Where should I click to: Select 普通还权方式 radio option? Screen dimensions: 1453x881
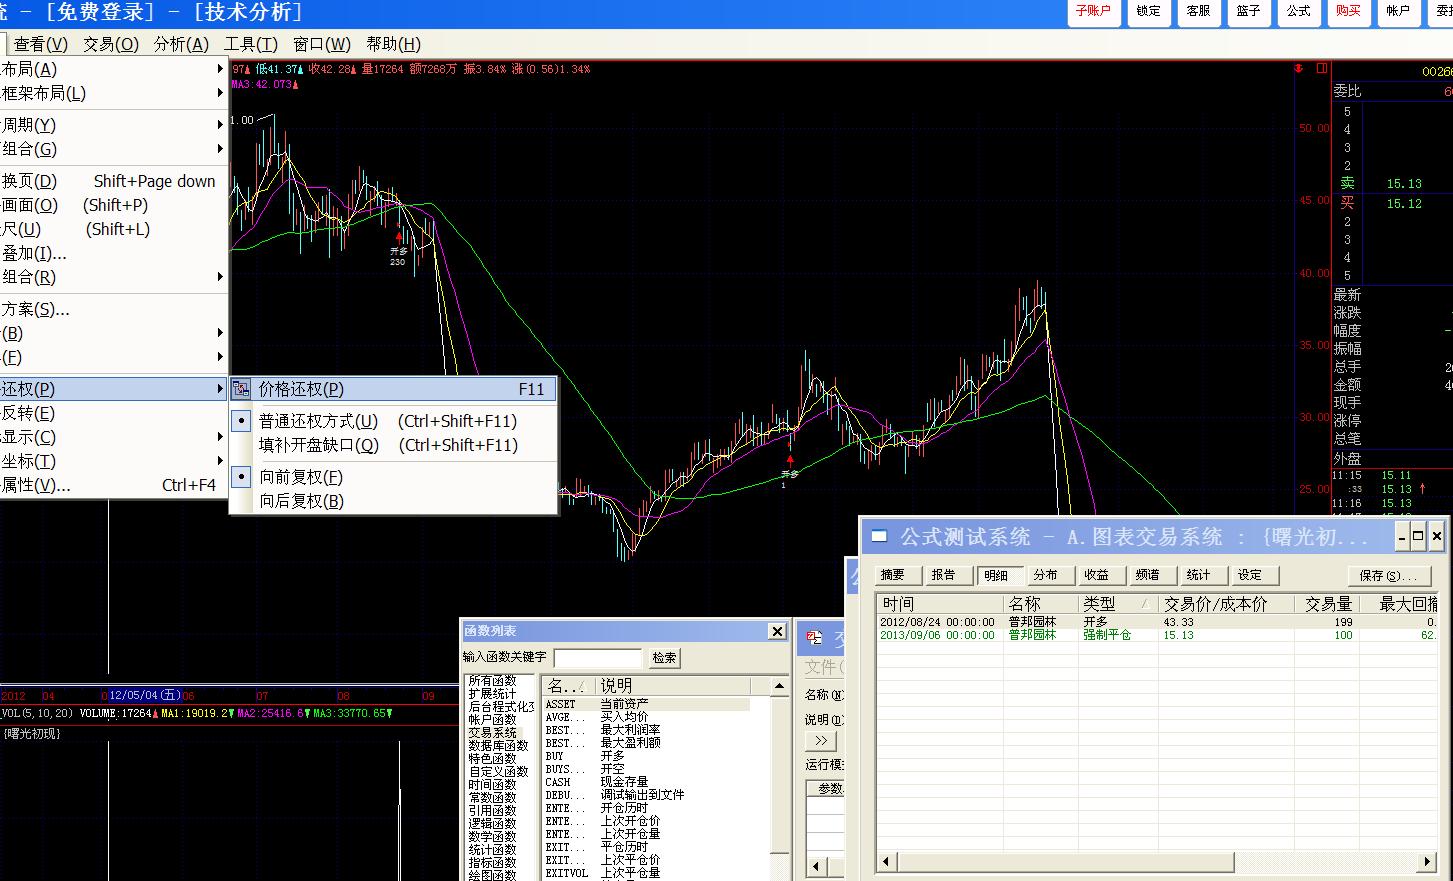[x=318, y=421]
